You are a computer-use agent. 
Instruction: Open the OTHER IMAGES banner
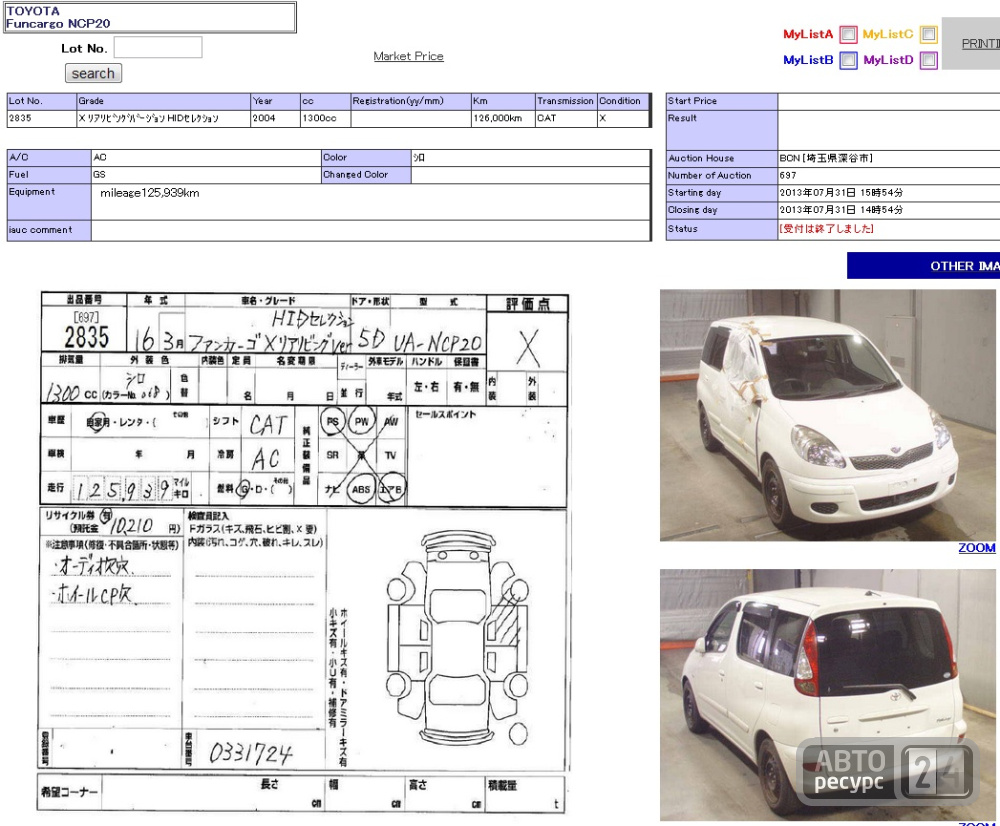click(923, 265)
